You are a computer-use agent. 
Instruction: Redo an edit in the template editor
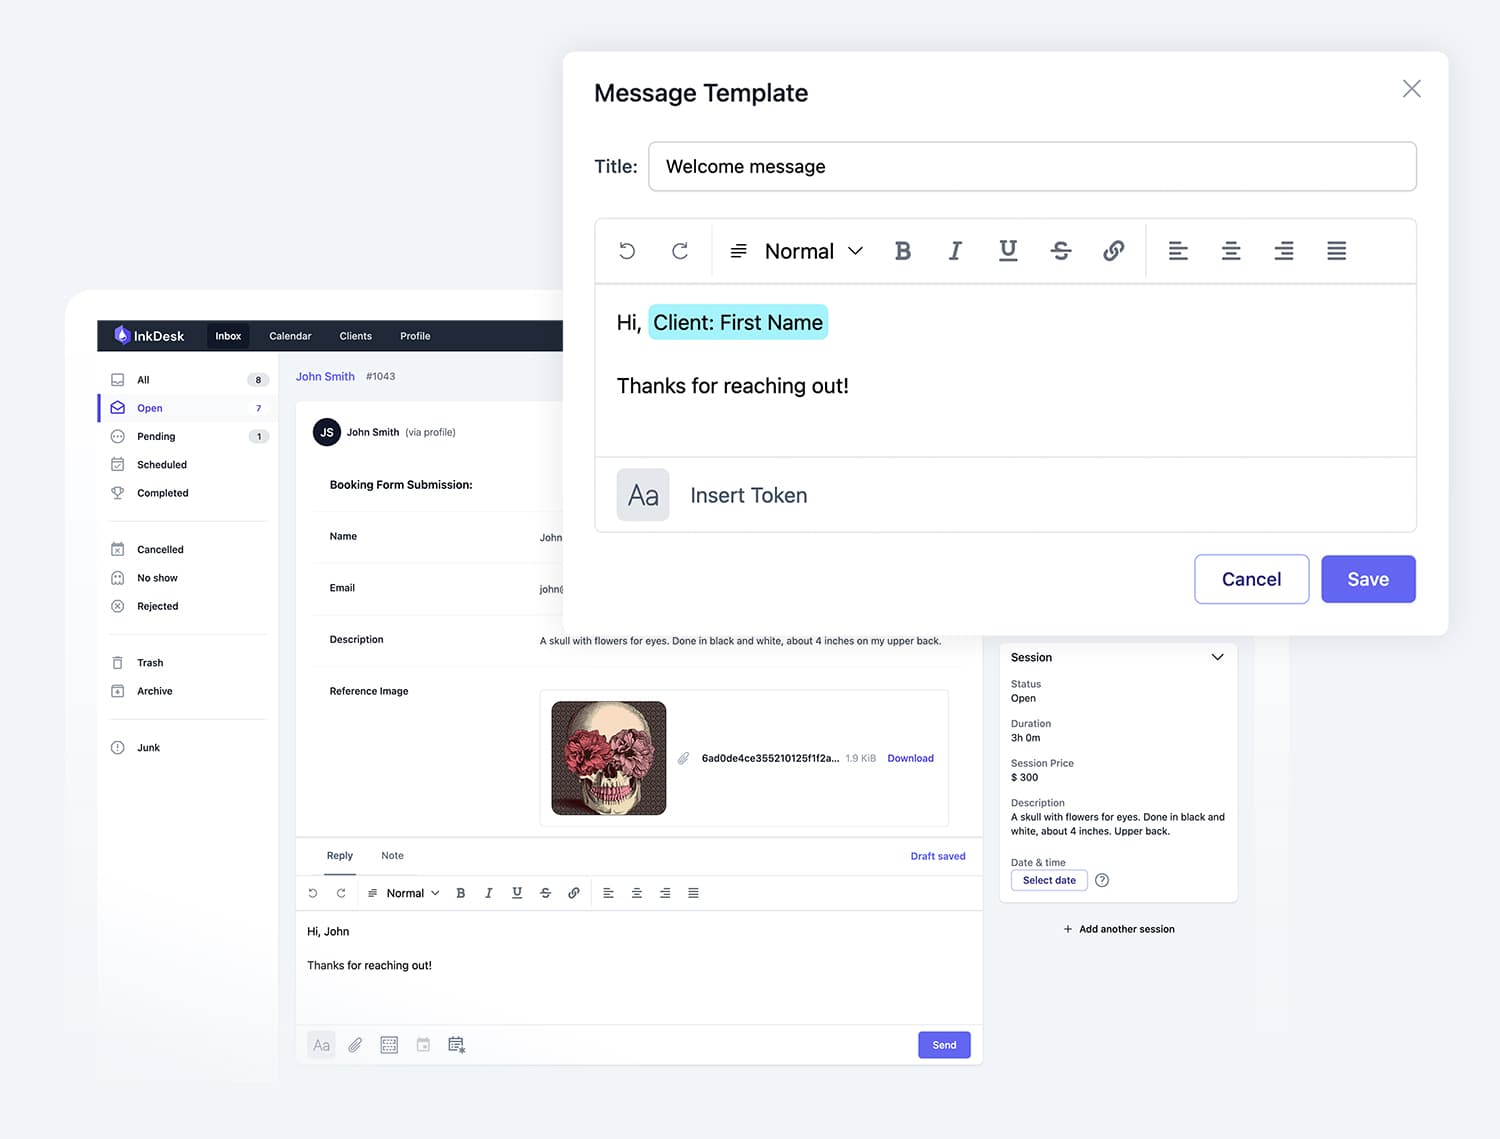click(680, 251)
